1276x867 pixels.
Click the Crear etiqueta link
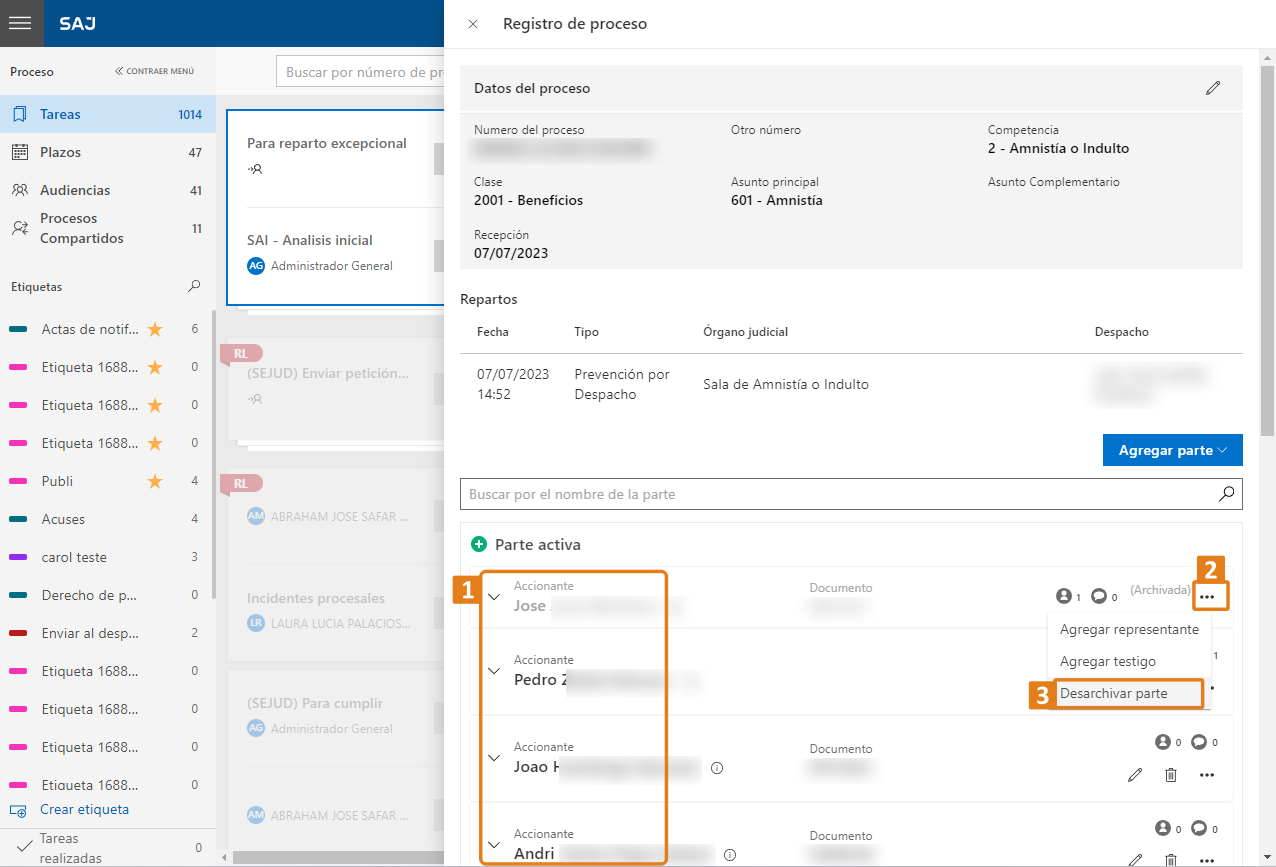click(x=84, y=809)
